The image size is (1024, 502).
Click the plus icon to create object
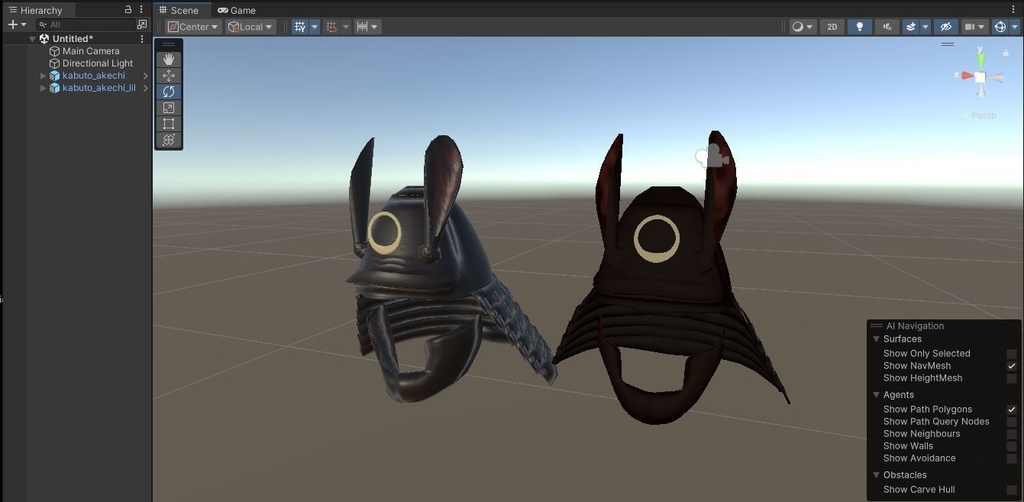pyautogui.click(x=12, y=25)
